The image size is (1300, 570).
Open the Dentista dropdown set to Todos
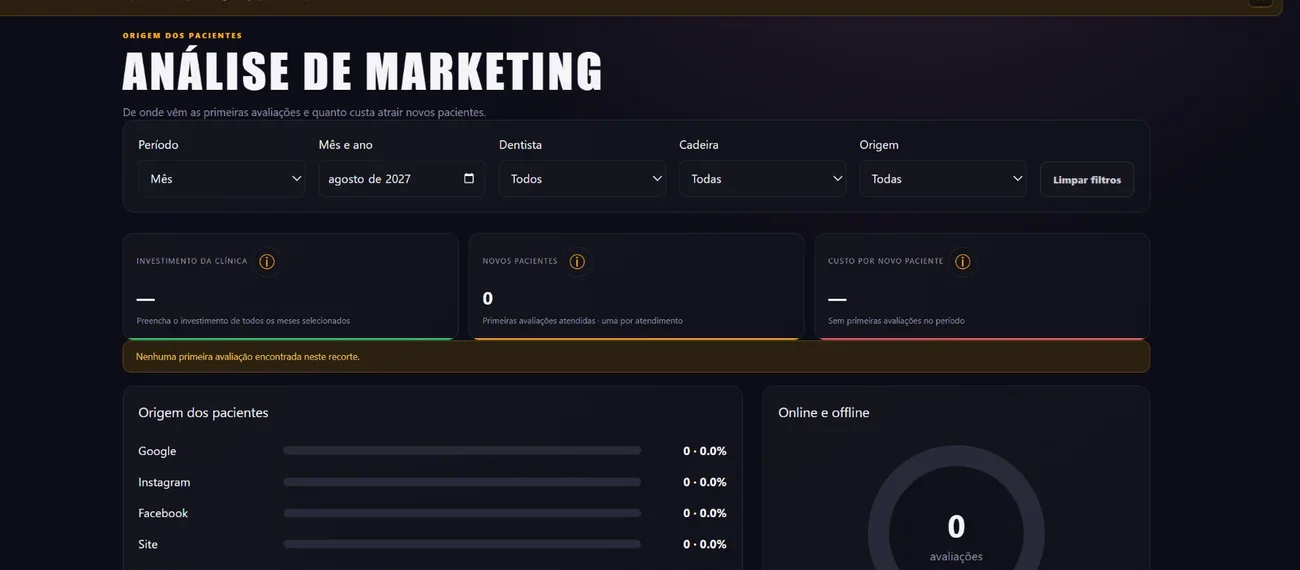(582, 179)
